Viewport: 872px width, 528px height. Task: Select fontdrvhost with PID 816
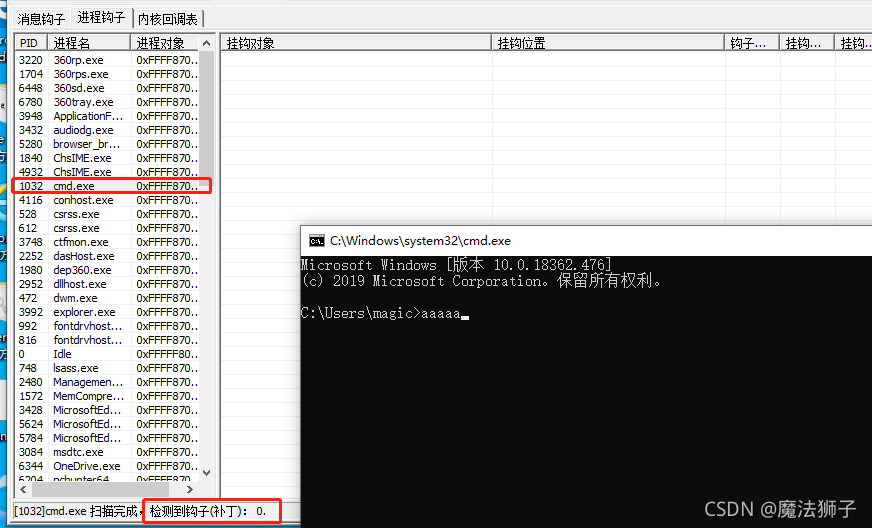[x=107, y=340]
